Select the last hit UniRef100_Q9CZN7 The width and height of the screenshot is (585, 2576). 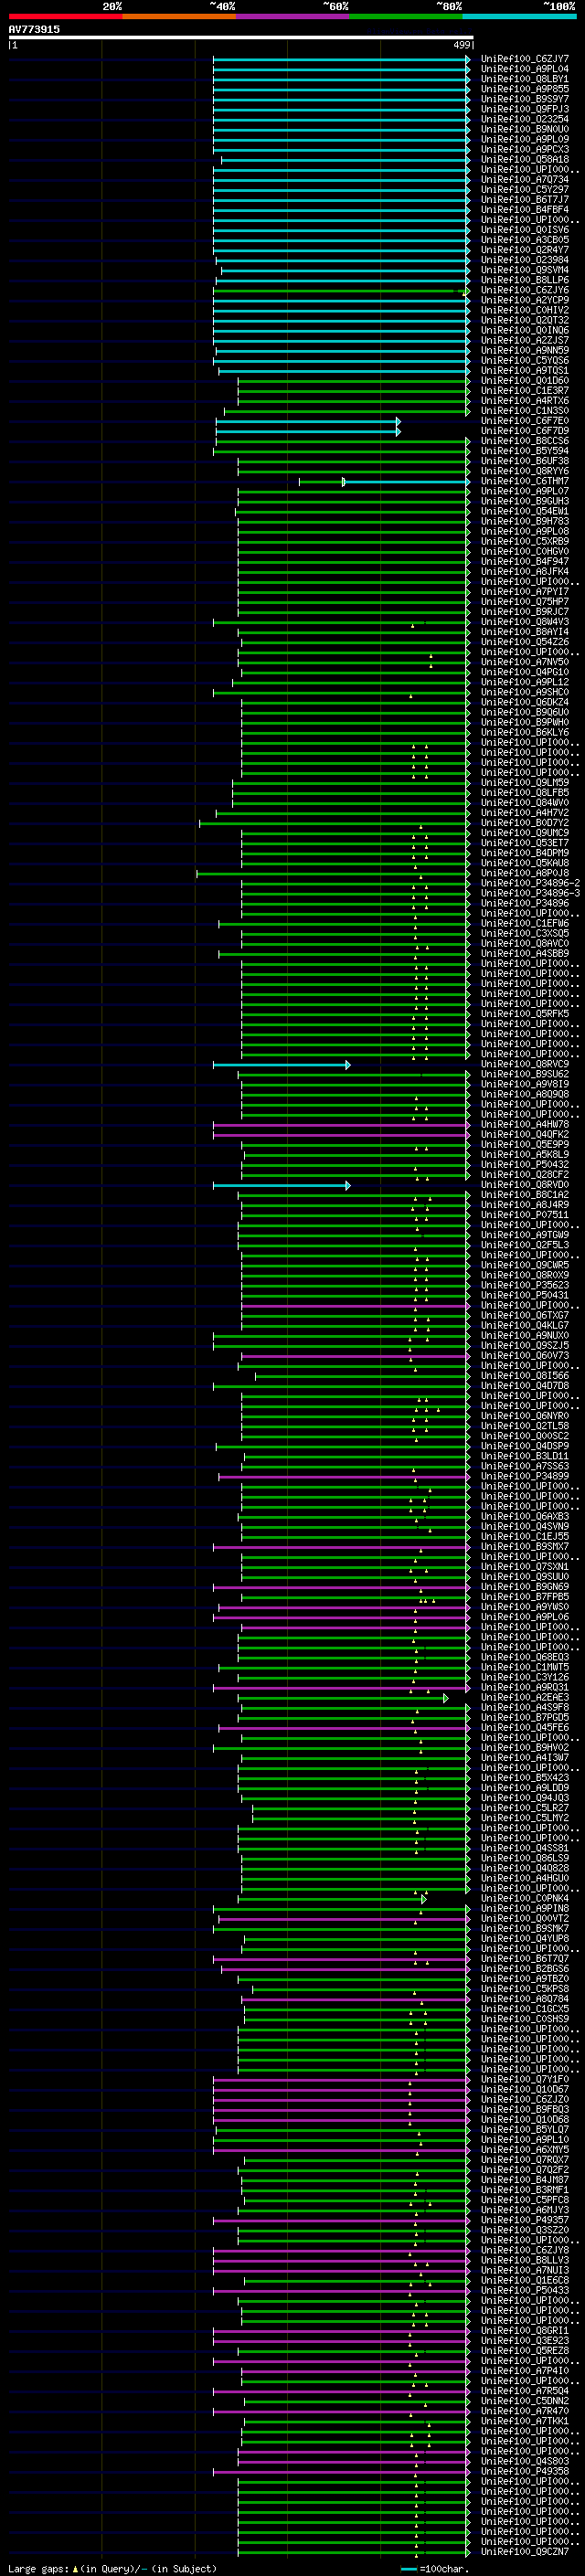pyautogui.click(x=524, y=2552)
